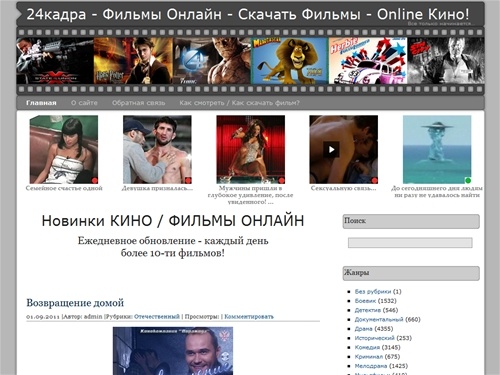Open the Исторический genre

click(374, 338)
